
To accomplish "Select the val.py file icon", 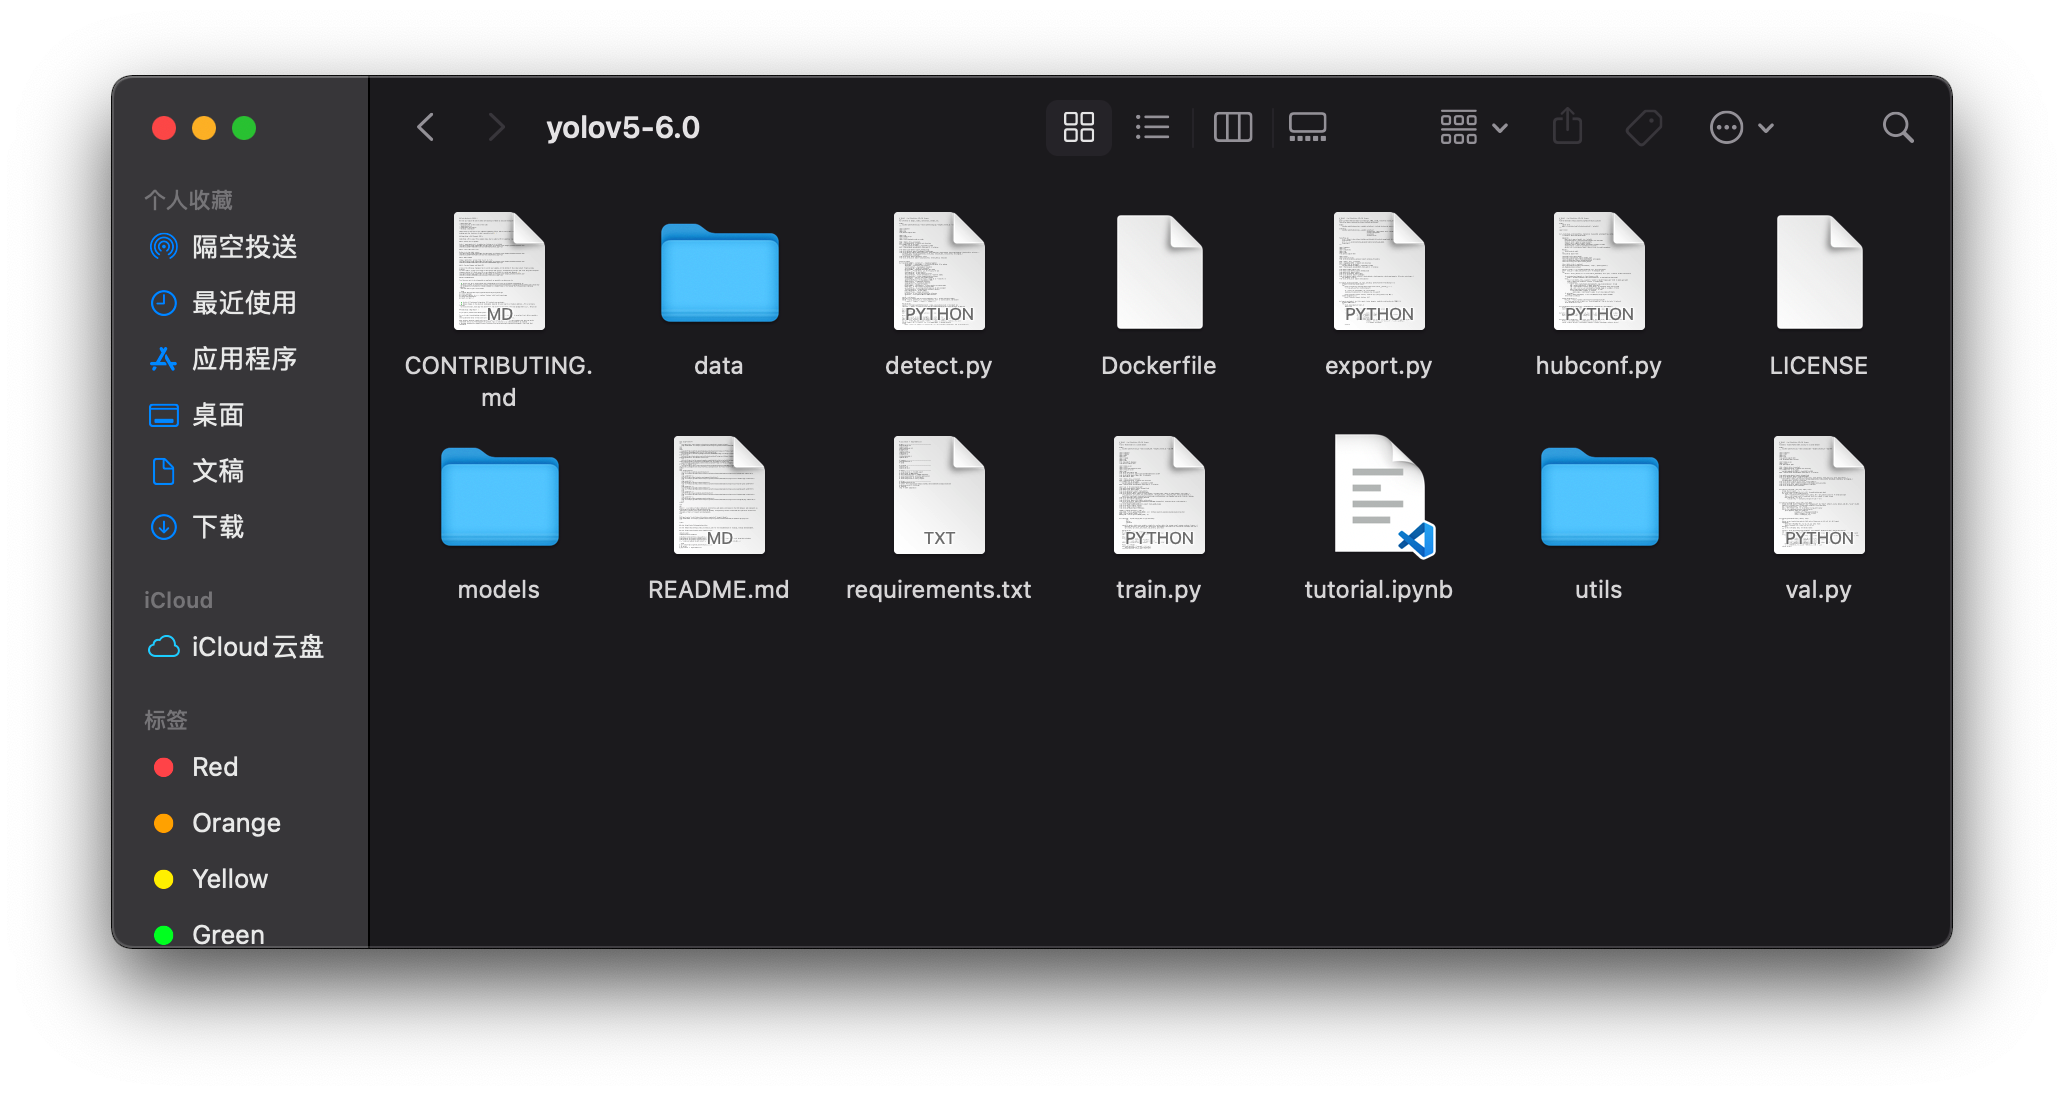I will [1819, 495].
